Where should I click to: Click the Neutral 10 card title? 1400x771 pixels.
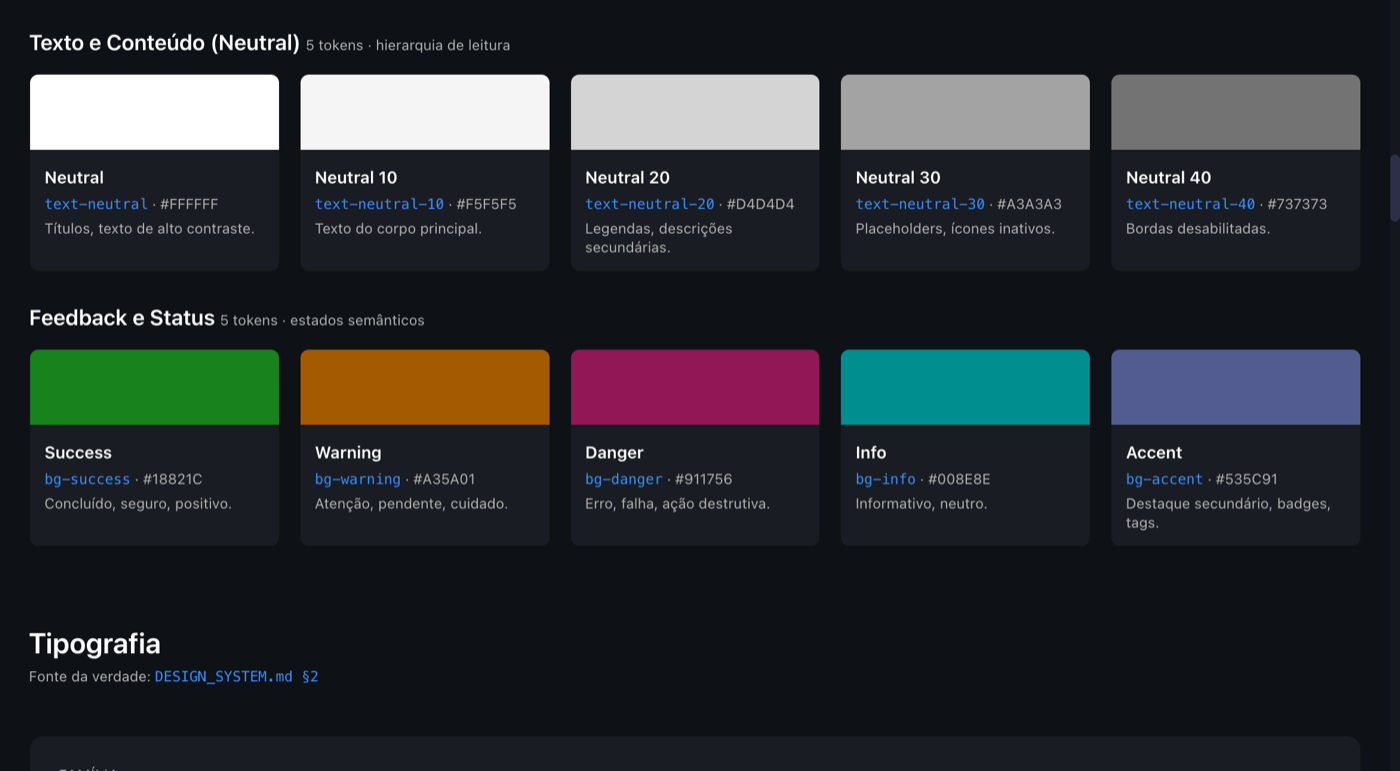tap(356, 178)
